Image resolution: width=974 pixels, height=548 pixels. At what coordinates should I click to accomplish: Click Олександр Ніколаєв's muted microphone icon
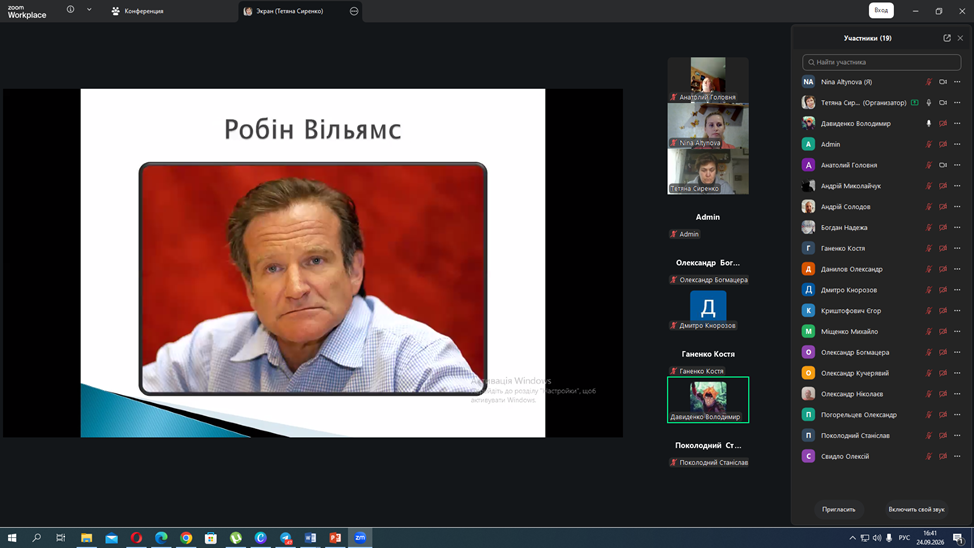[929, 394]
